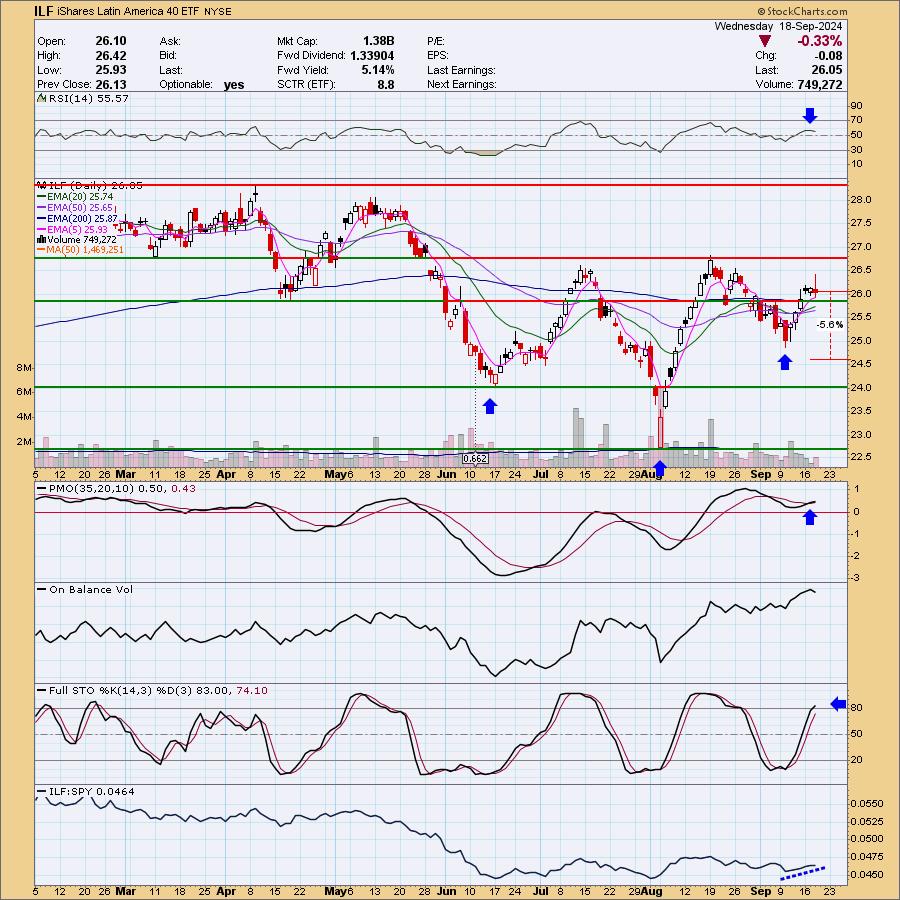Select the 30 level on RSI axis

(x=857, y=150)
